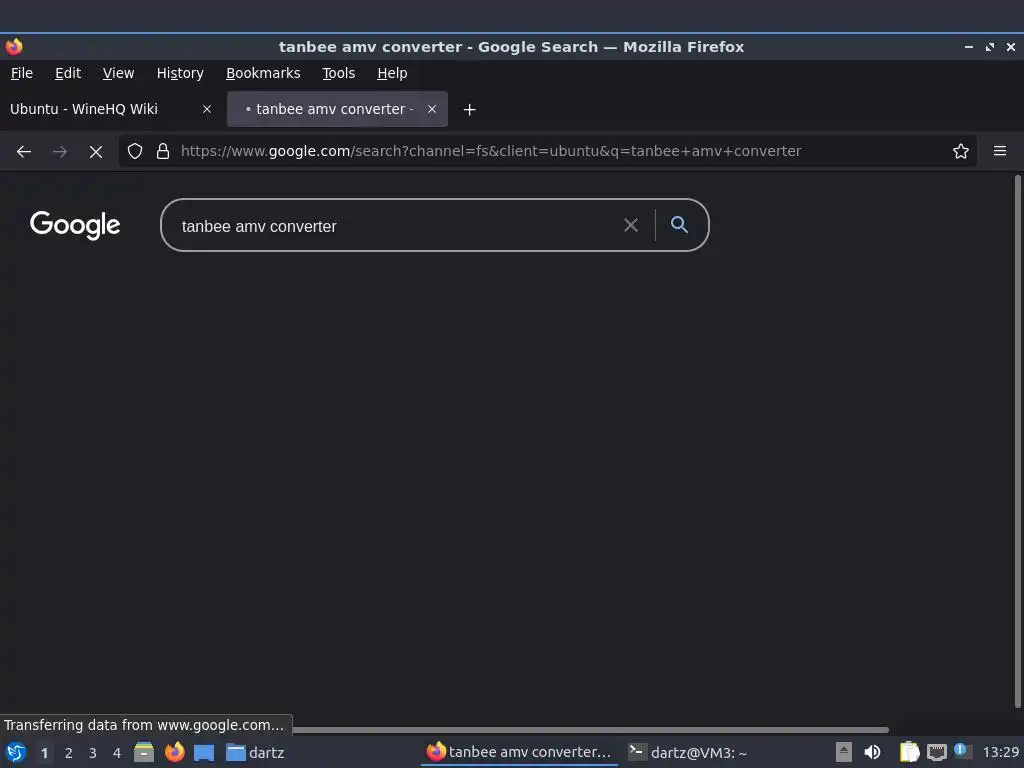Switch to workspace 4
The width and height of the screenshot is (1024, 768).
coord(117,753)
